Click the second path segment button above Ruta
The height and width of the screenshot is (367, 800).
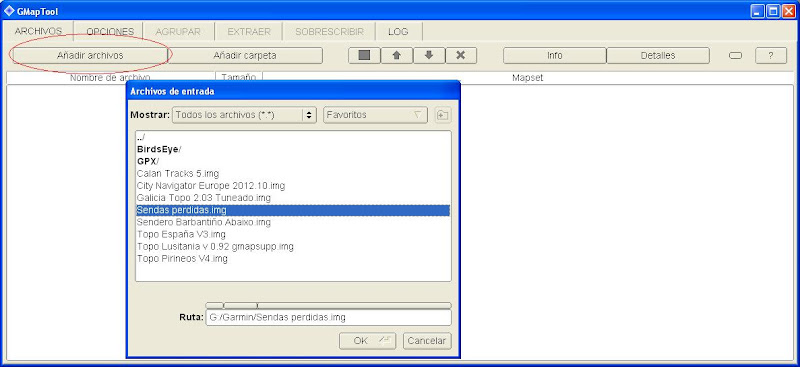tap(240, 305)
